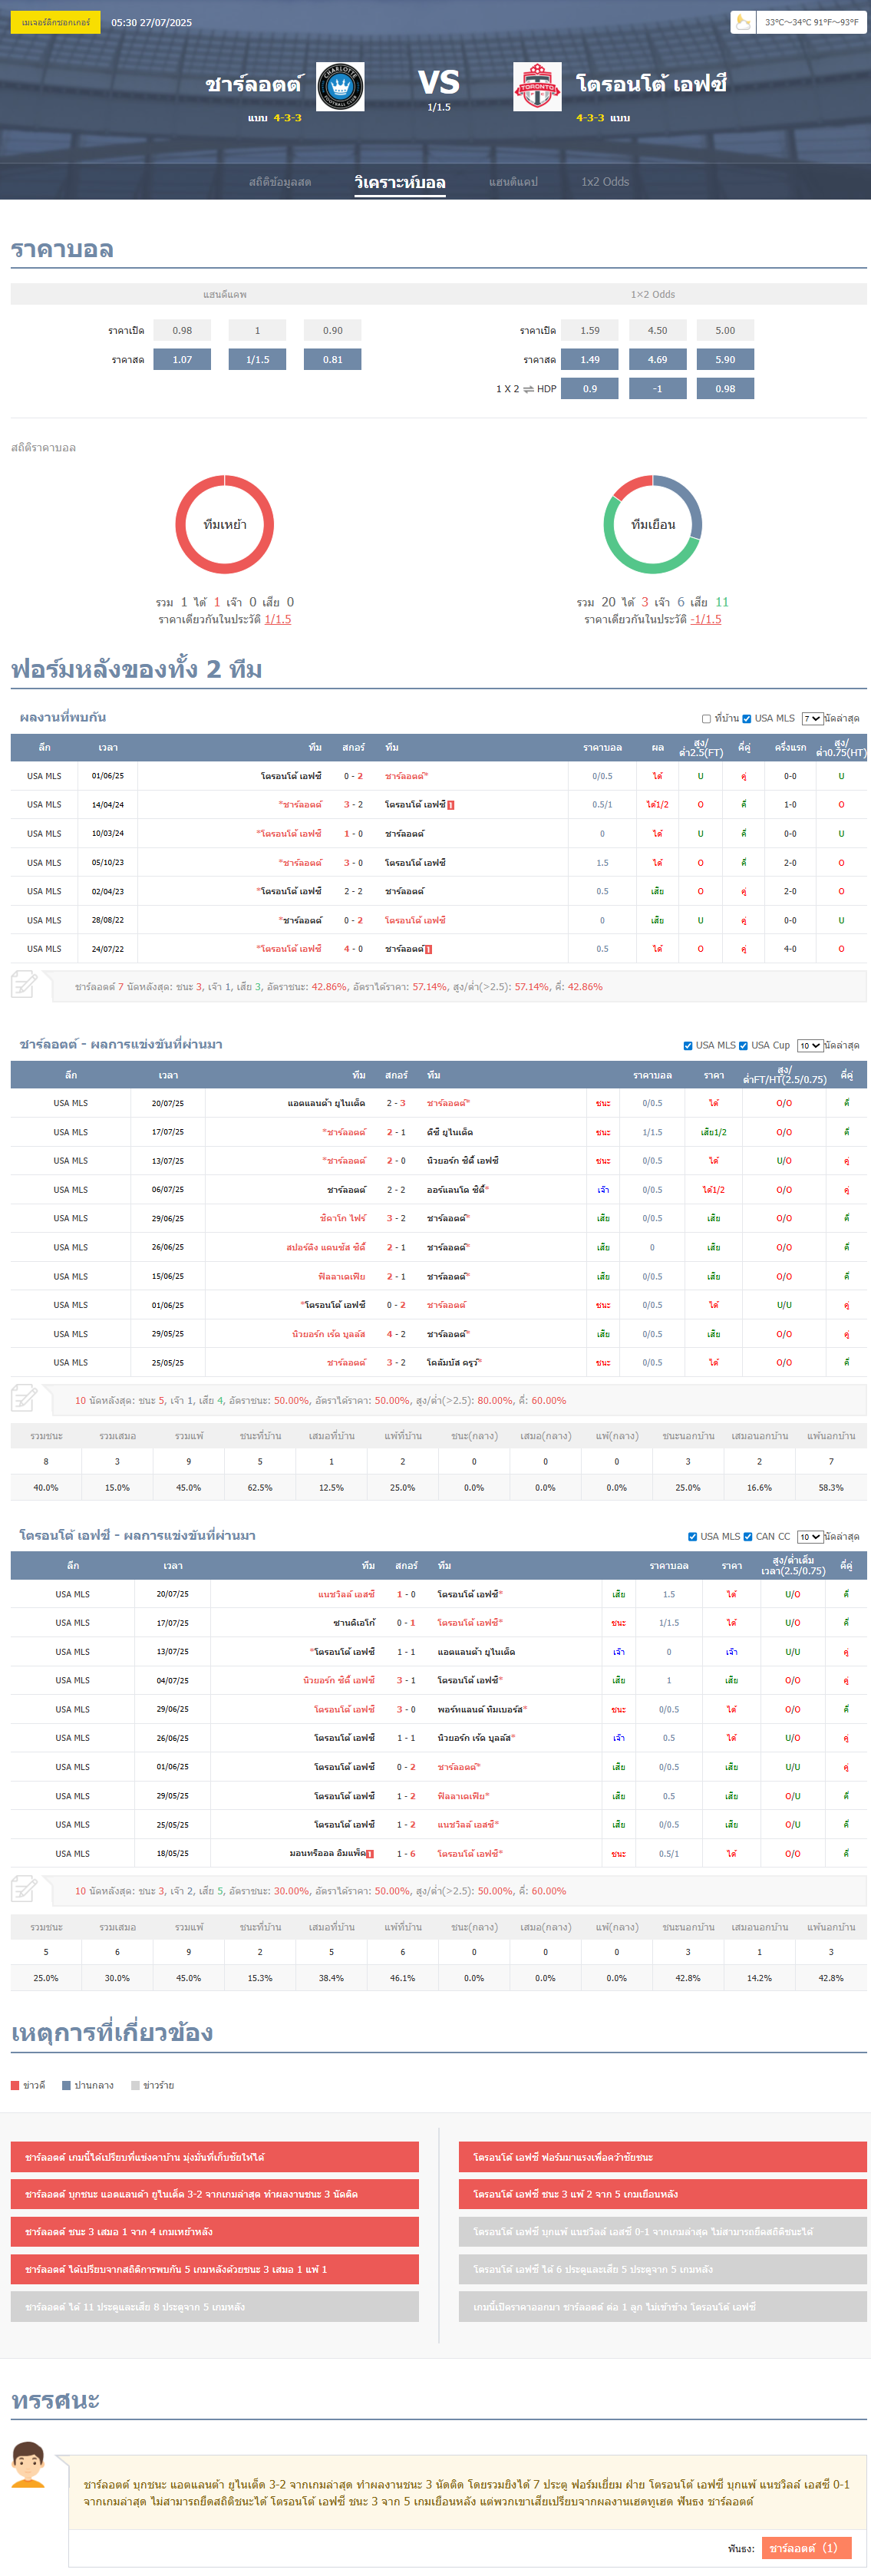Viewport: 871px width, 2576px height.
Task: Click the notes icon under Charlotte results table
Action: click(24, 1398)
